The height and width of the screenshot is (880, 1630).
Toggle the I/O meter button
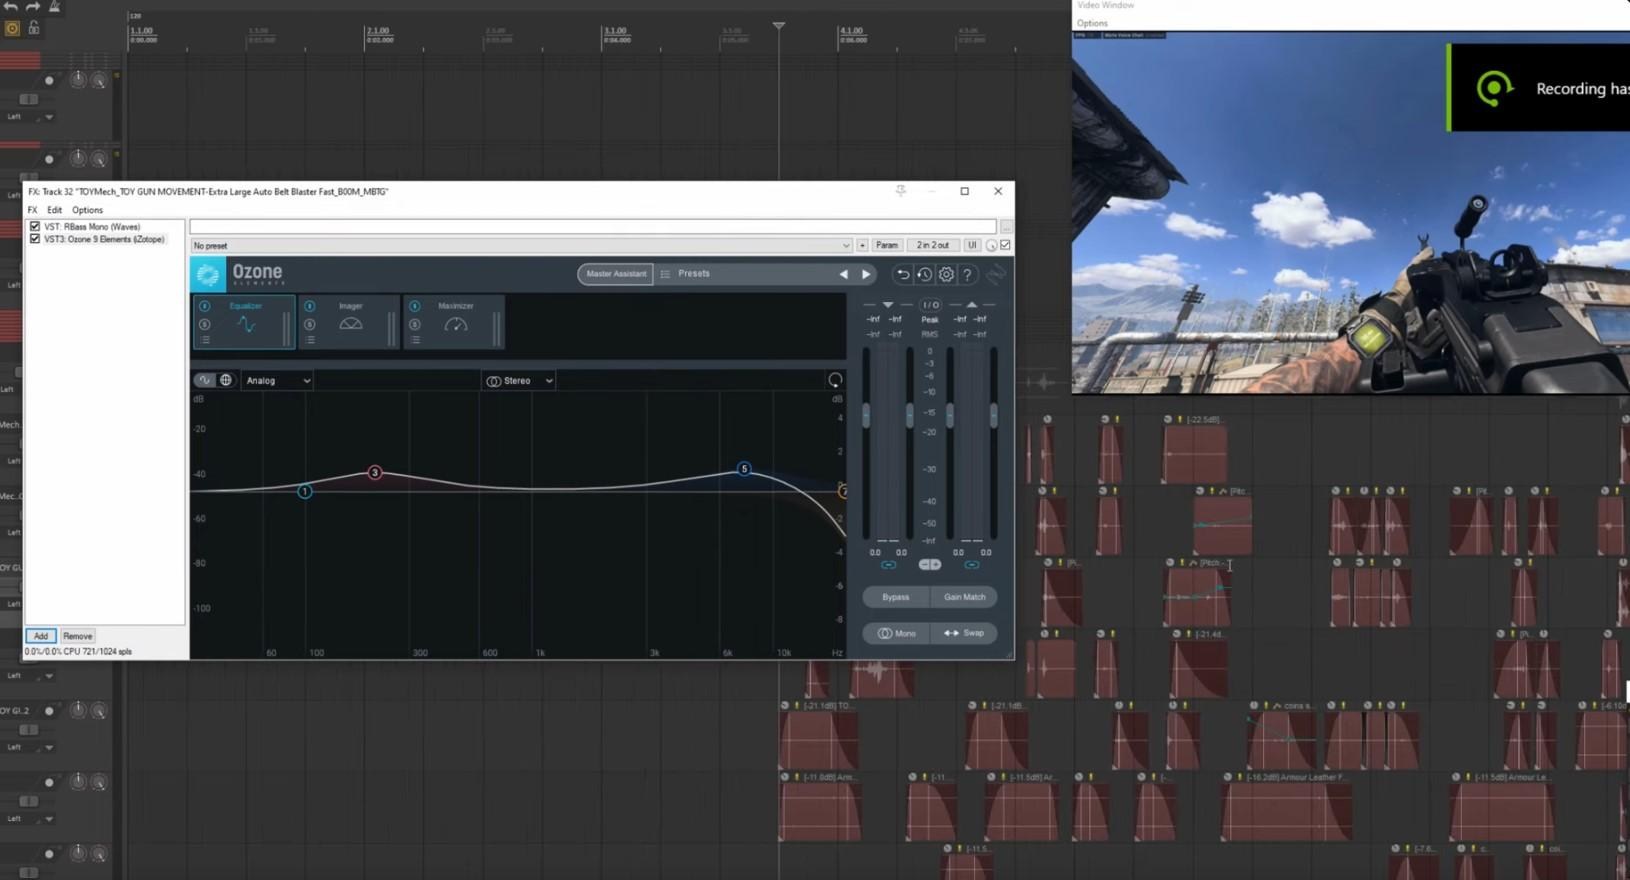pos(930,304)
